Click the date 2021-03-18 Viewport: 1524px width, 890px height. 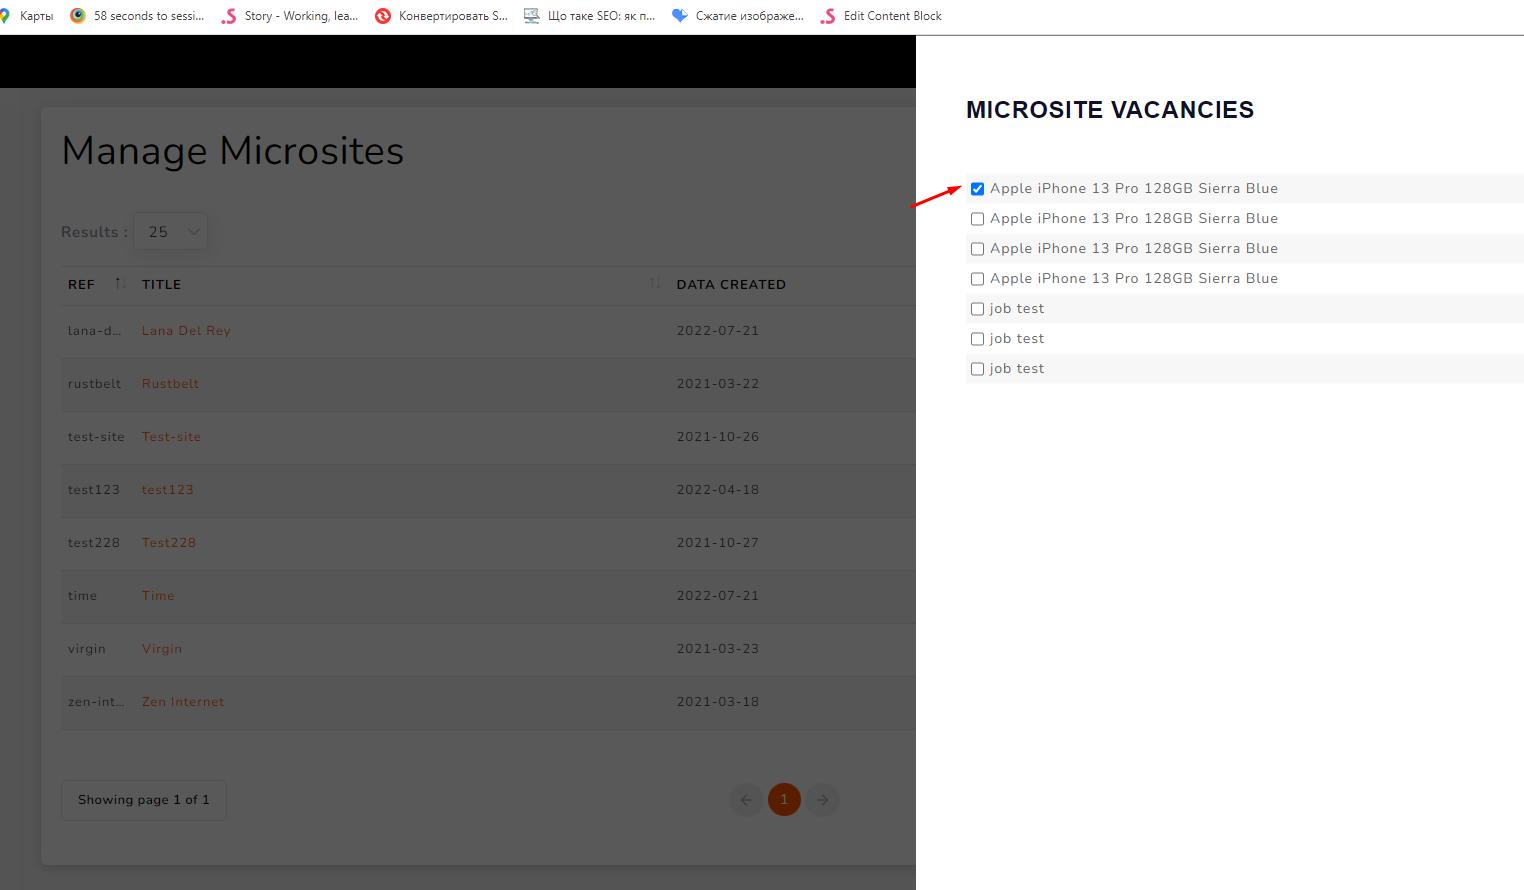tap(718, 702)
